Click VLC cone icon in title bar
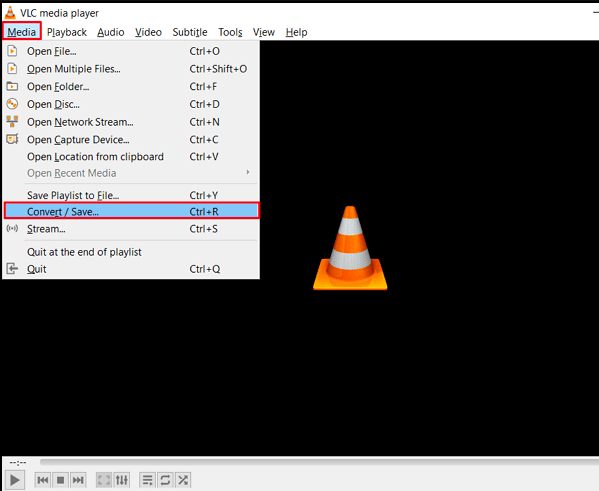Screen dimensions: 599x491 [10, 13]
